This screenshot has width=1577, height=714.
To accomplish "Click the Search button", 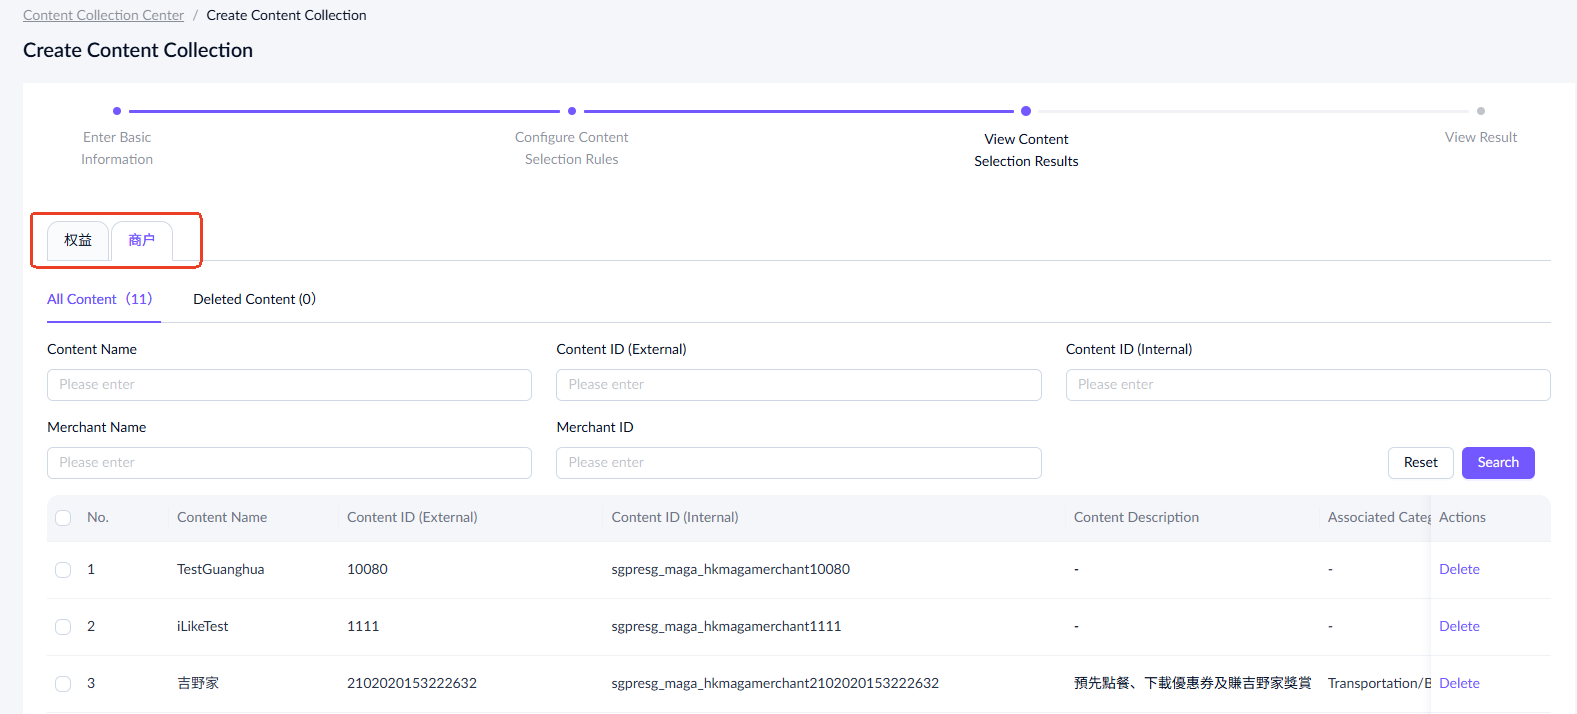I will pyautogui.click(x=1497, y=462).
